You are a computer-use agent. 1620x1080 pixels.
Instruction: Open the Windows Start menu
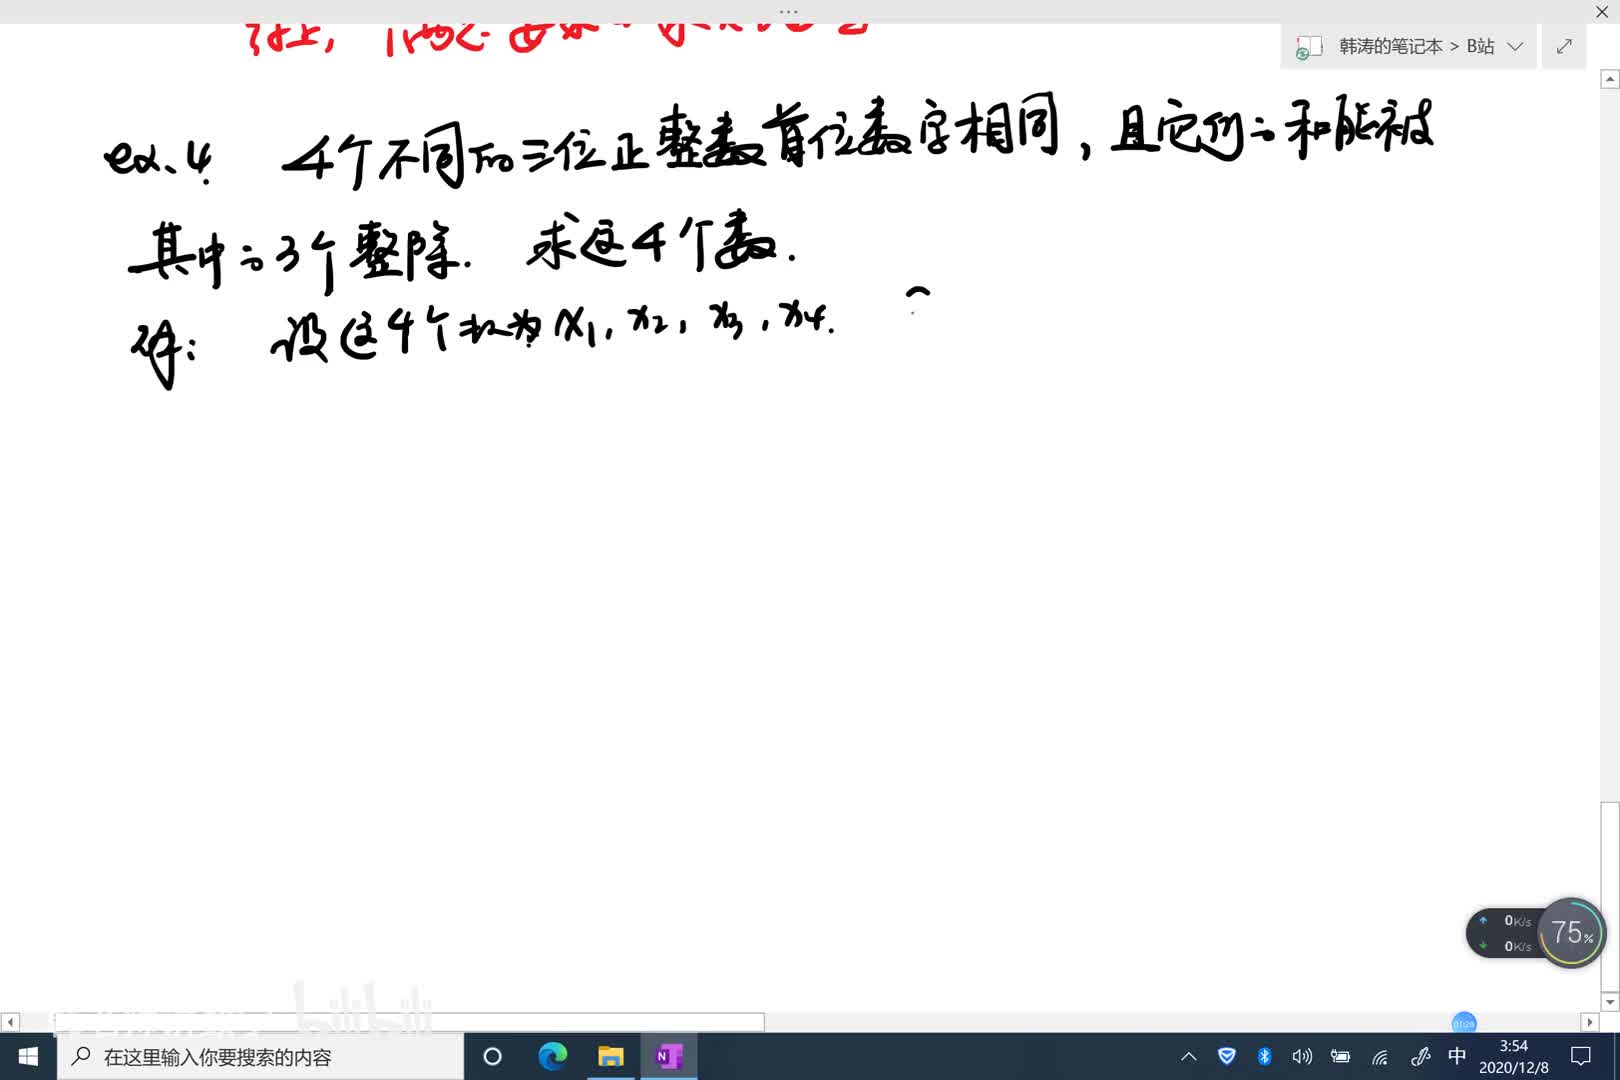coord(28,1057)
